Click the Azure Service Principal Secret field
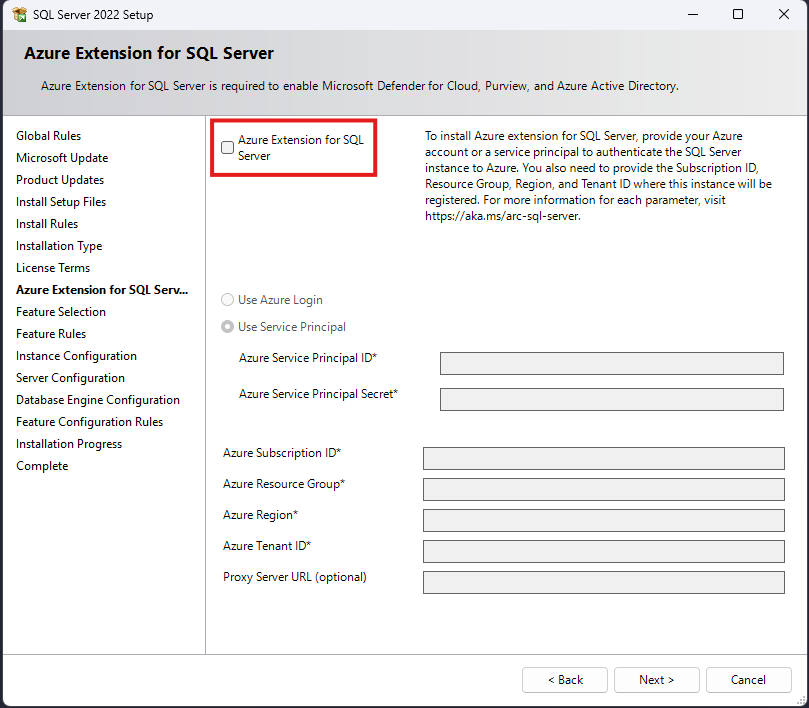Screen dimensions: 809x708 tap(611, 399)
